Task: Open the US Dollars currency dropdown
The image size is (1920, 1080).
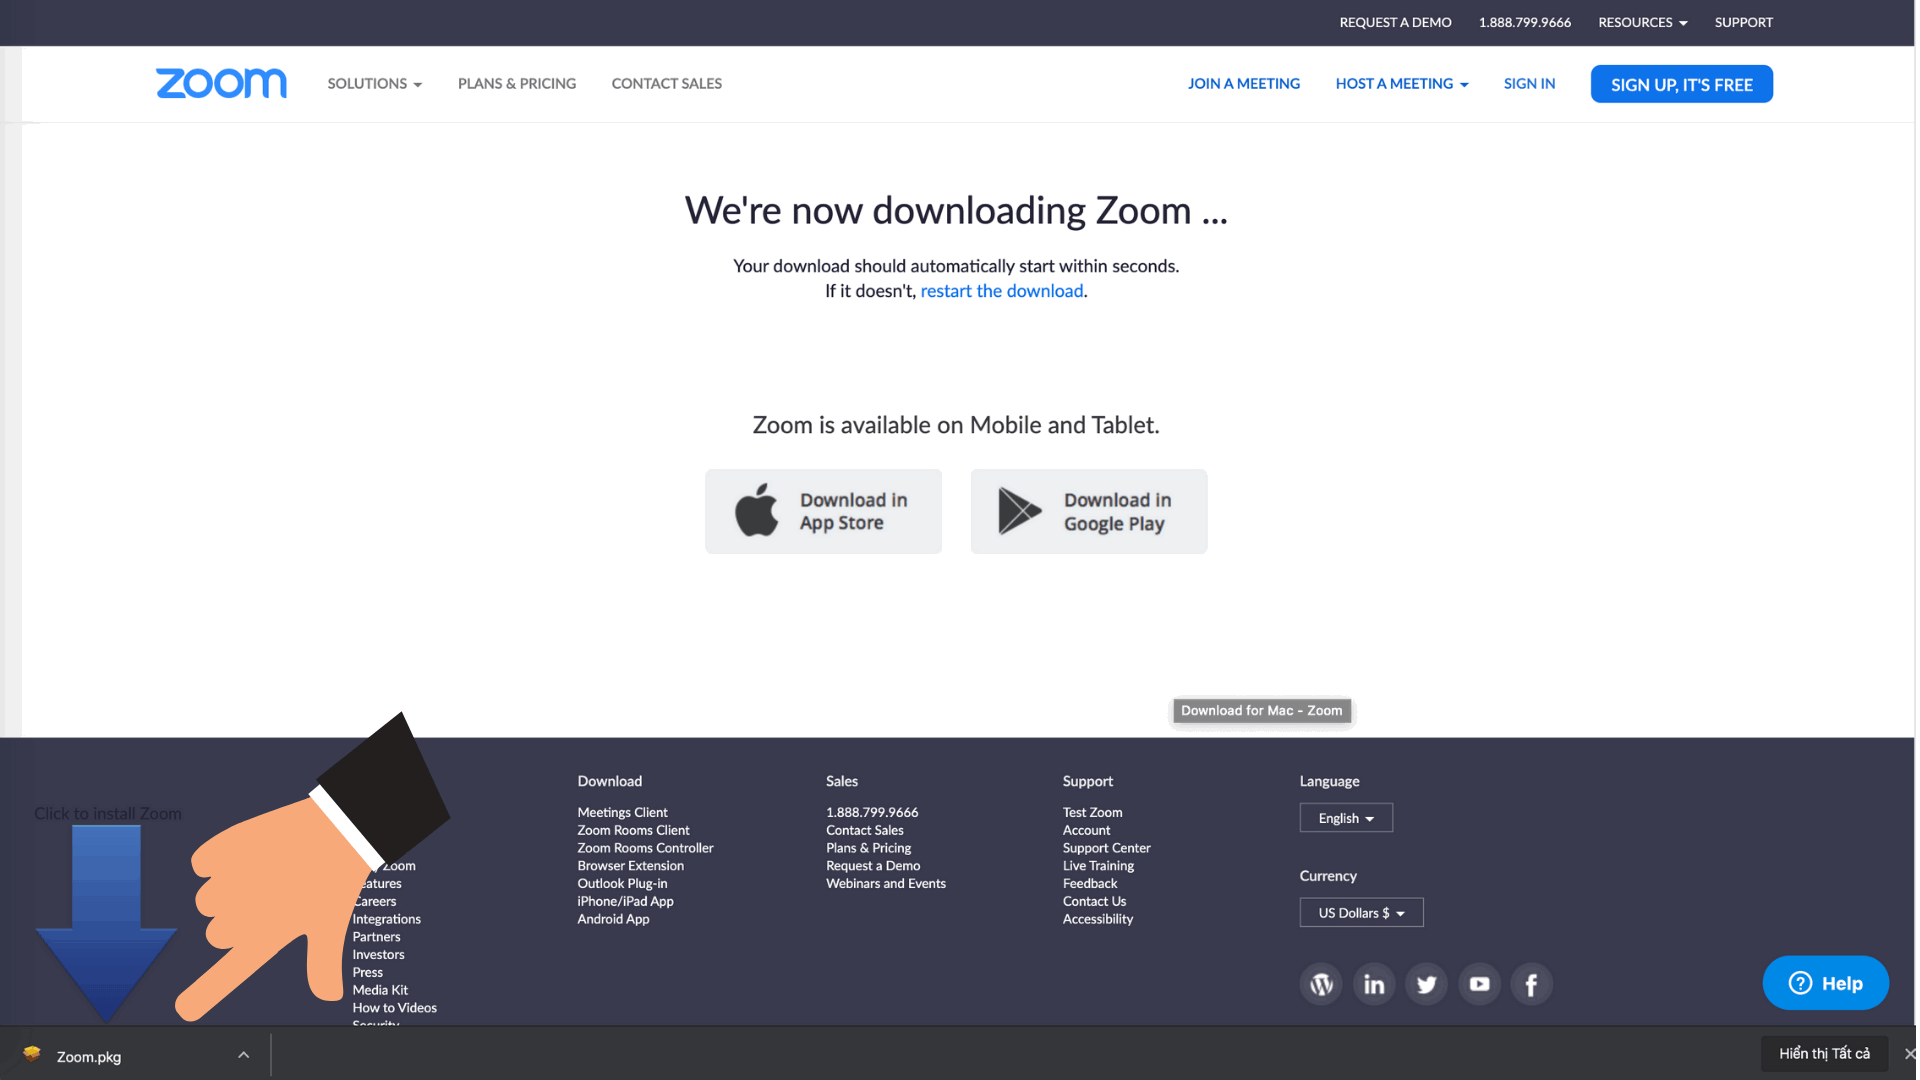Action: [1361, 913]
